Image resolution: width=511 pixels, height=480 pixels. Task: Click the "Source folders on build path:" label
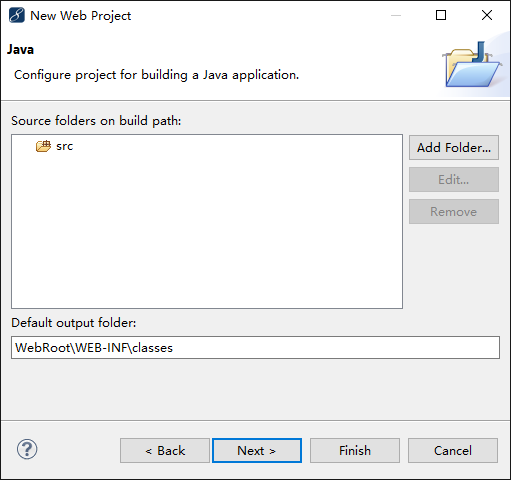(x=96, y=121)
